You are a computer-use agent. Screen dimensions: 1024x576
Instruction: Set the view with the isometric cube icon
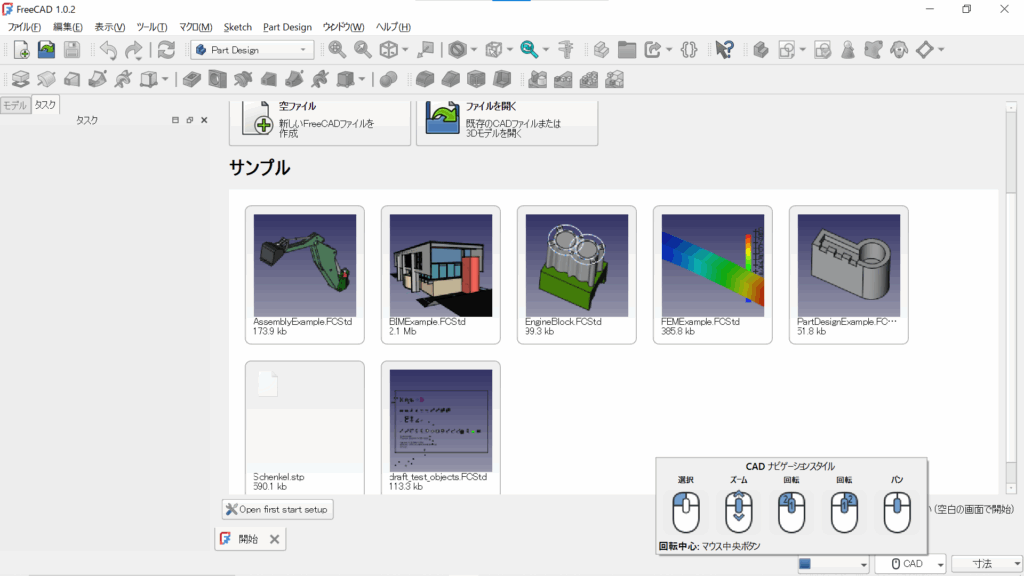pyautogui.click(x=391, y=49)
